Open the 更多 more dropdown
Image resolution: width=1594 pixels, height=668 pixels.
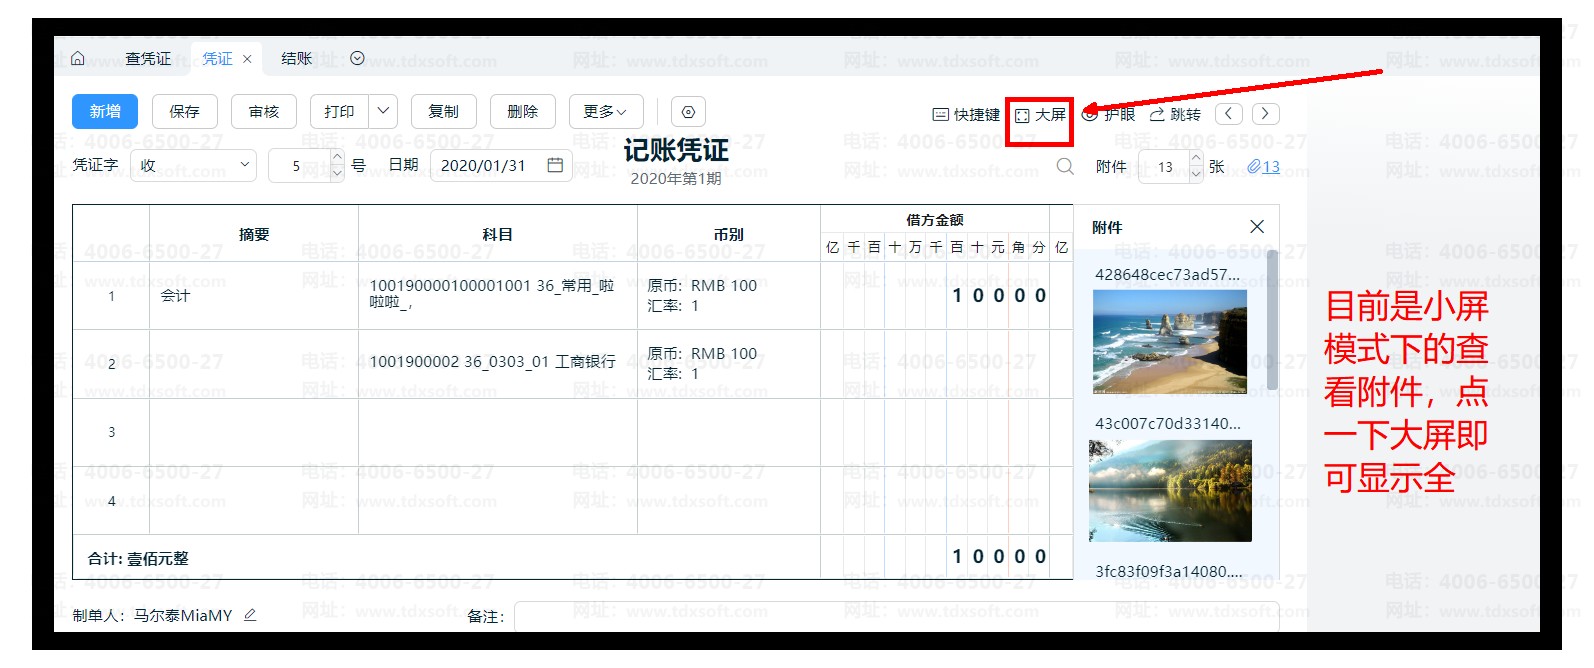point(605,111)
